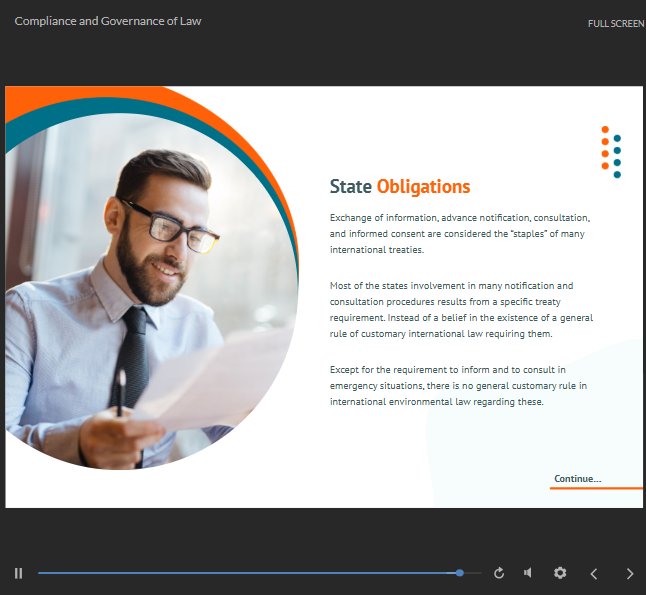Click the unplayed end of the seekbar
This screenshot has height=595, width=646.
click(x=473, y=573)
